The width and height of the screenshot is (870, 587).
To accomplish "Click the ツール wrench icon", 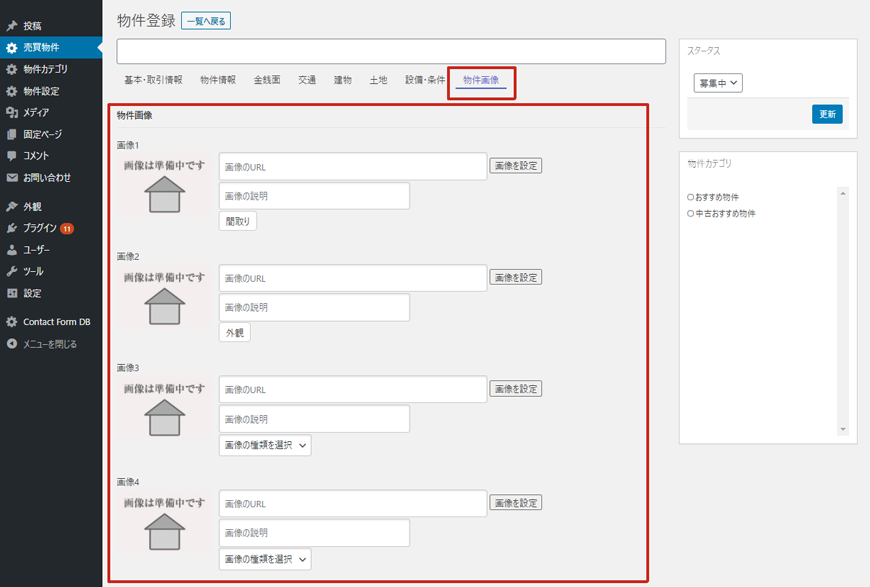I will click(12, 272).
